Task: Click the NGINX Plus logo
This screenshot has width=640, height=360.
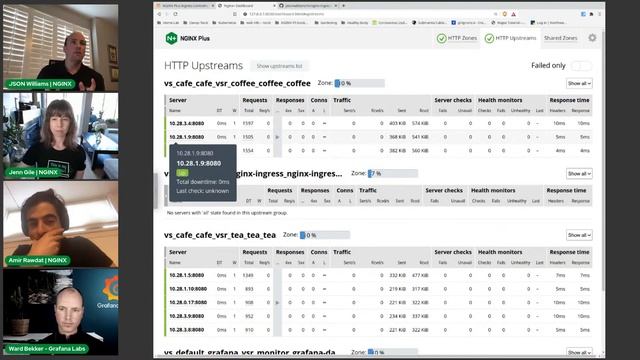Action: click(188, 38)
